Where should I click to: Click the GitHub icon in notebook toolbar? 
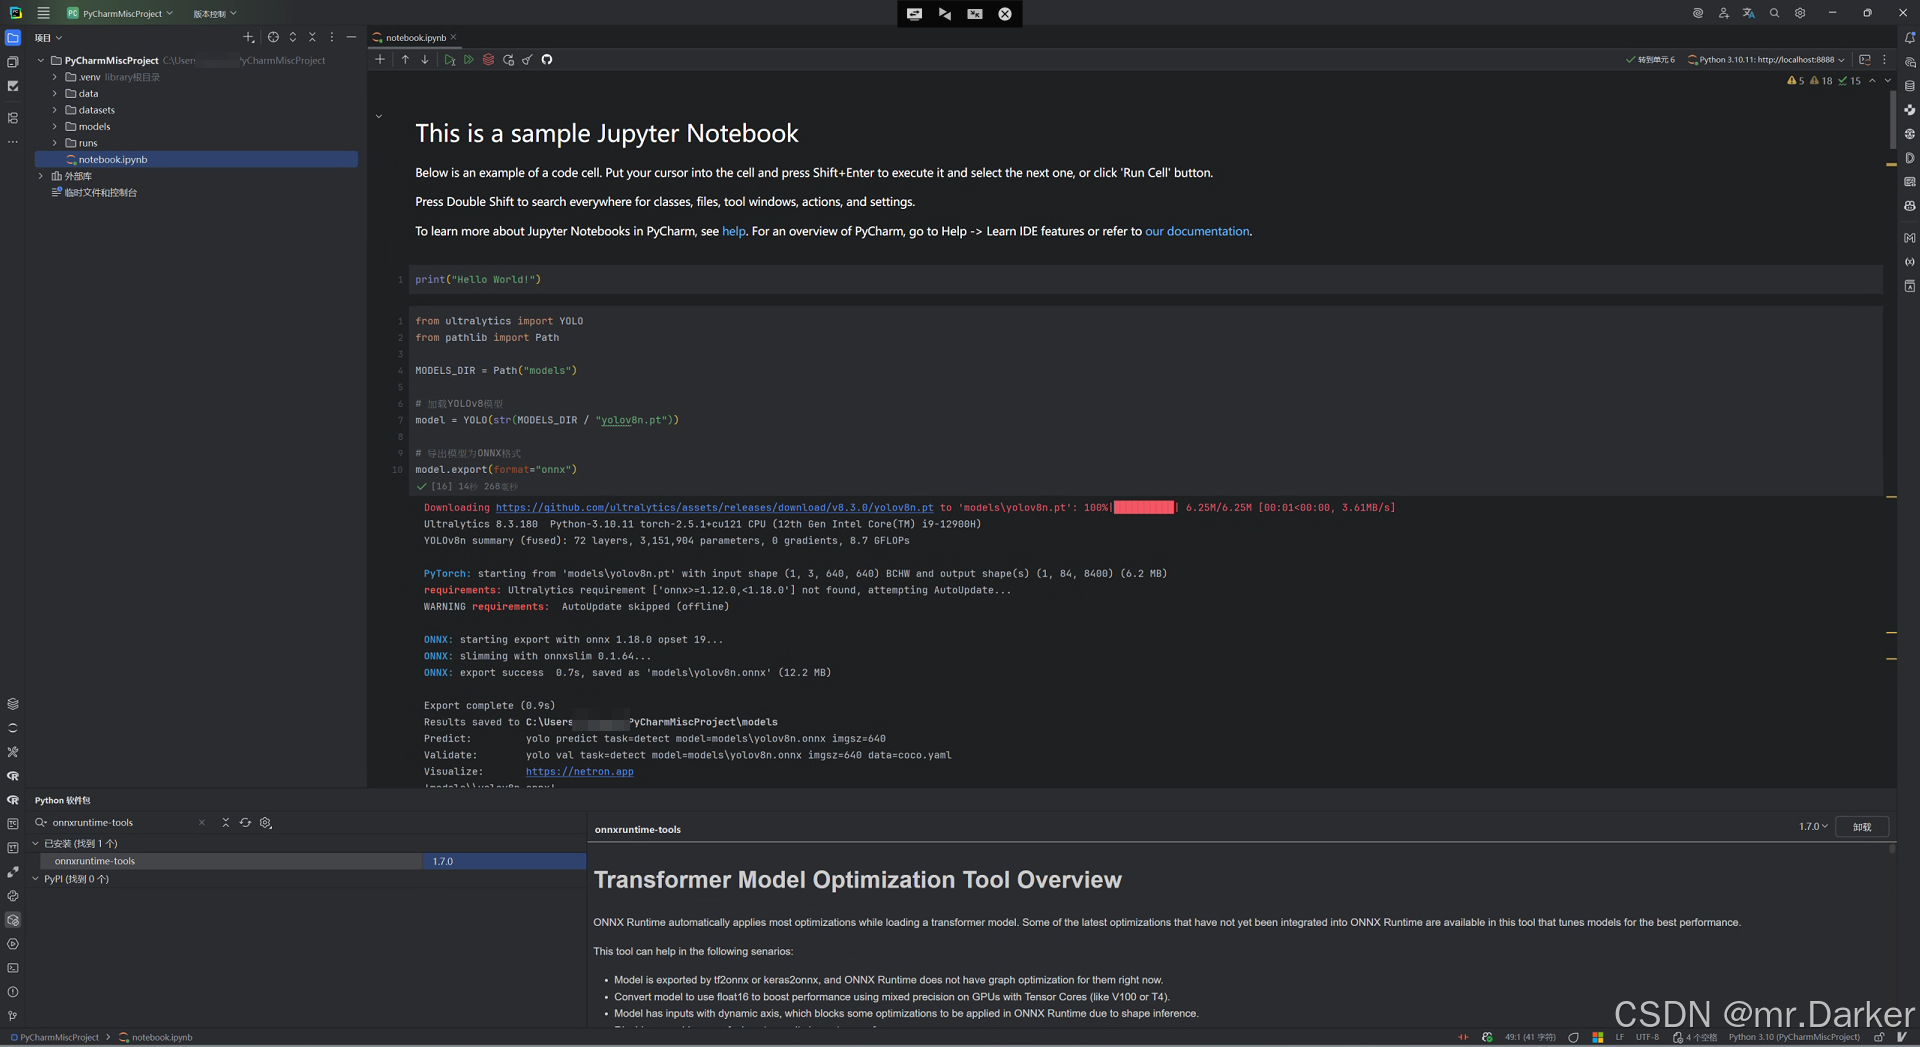(x=547, y=59)
